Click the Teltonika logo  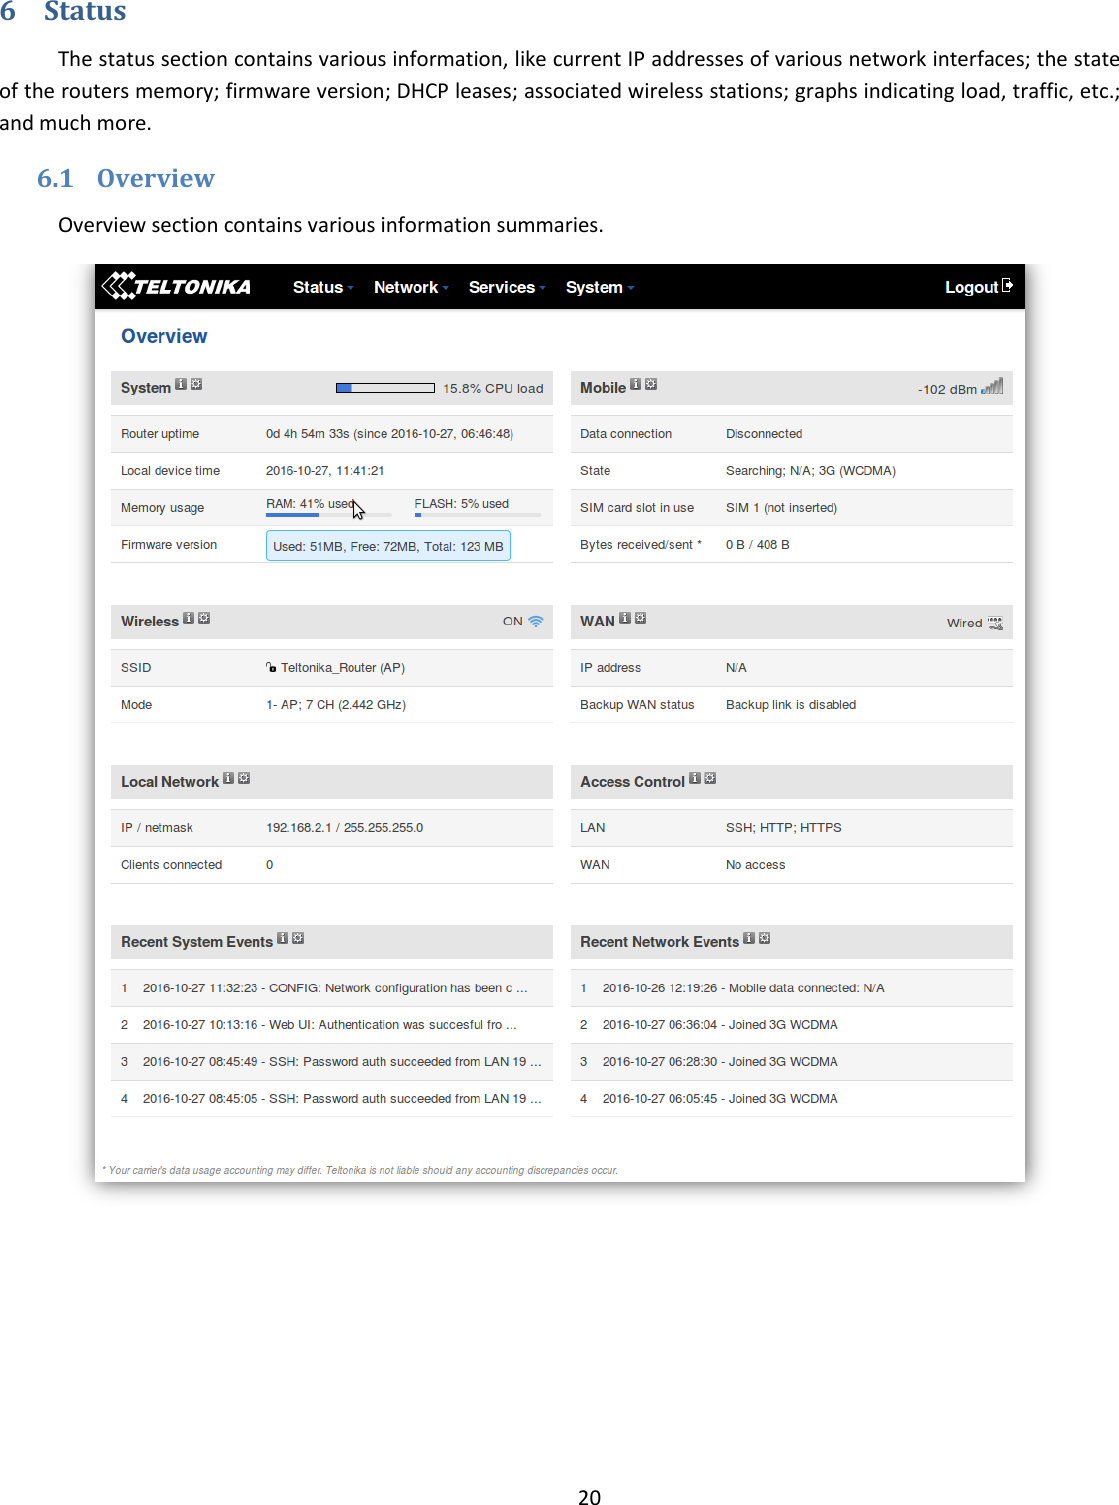[x=176, y=287]
